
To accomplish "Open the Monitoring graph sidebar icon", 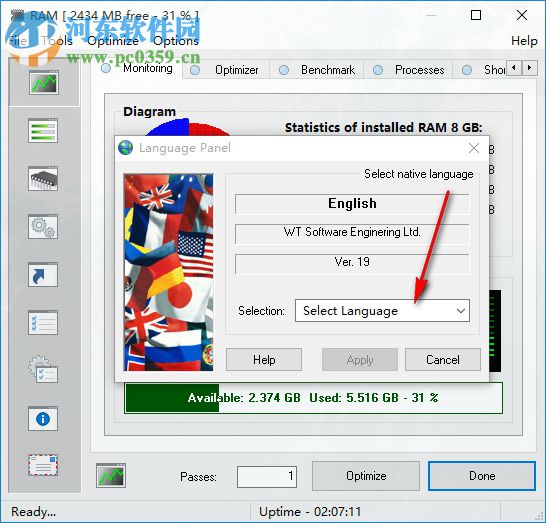I will pyautogui.click(x=44, y=83).
